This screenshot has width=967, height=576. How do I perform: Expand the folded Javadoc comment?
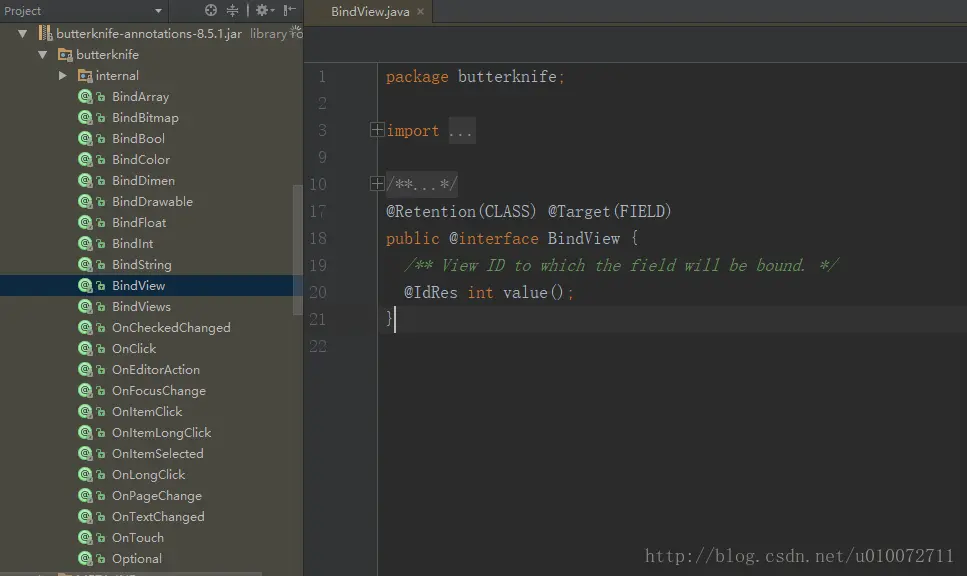pyautogui.click(x=377, y=183)
